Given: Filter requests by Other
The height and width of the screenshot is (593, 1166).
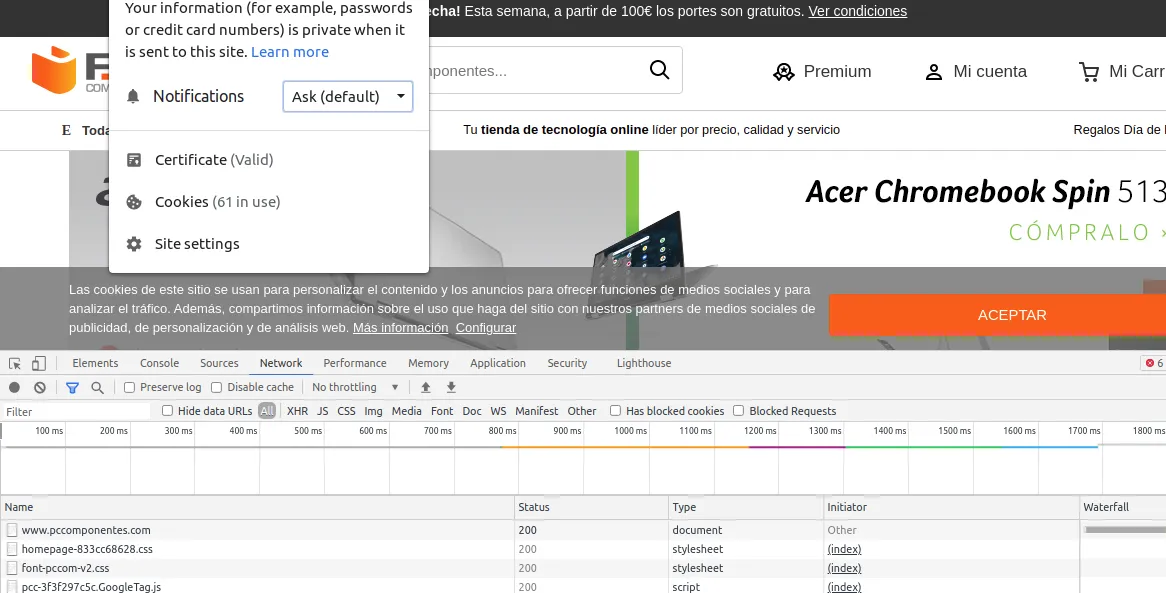Looking at the screenshot, I should (582, 411).
